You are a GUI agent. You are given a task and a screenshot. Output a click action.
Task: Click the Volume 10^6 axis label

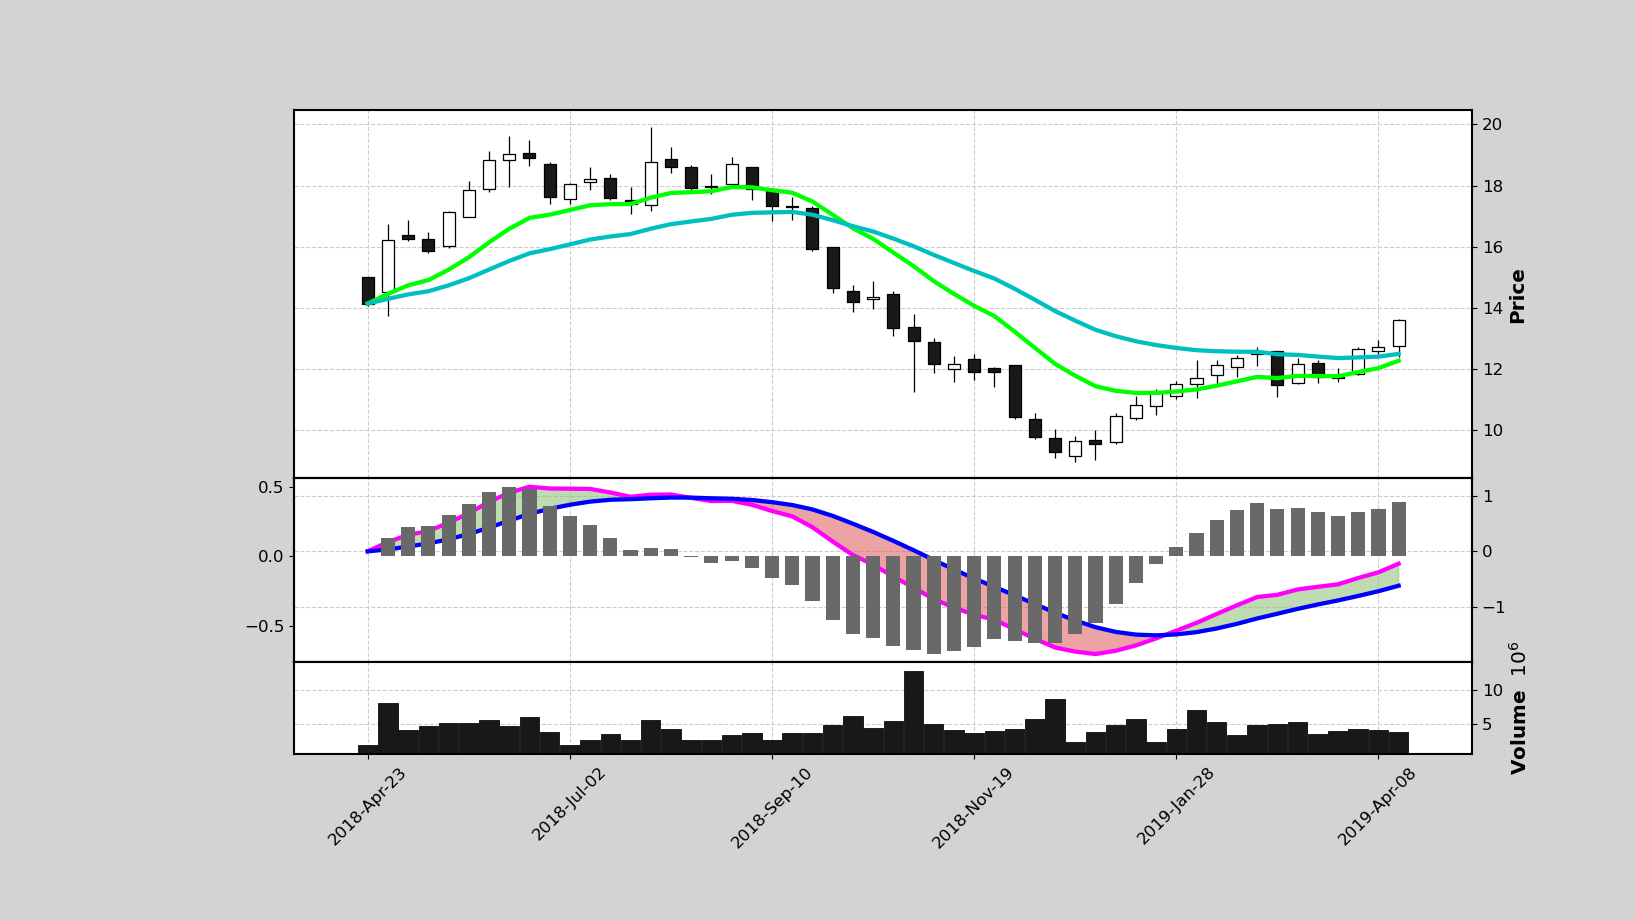coord(1519,708)
